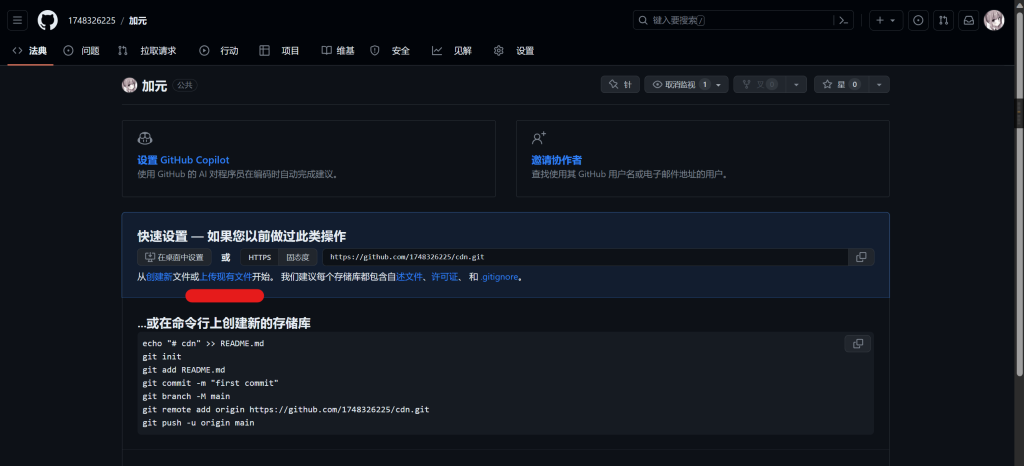The width and height of the screenshot is (1024, 466).
Task: Click the 公共 visibility badge
Action: (x=185, y=85)
